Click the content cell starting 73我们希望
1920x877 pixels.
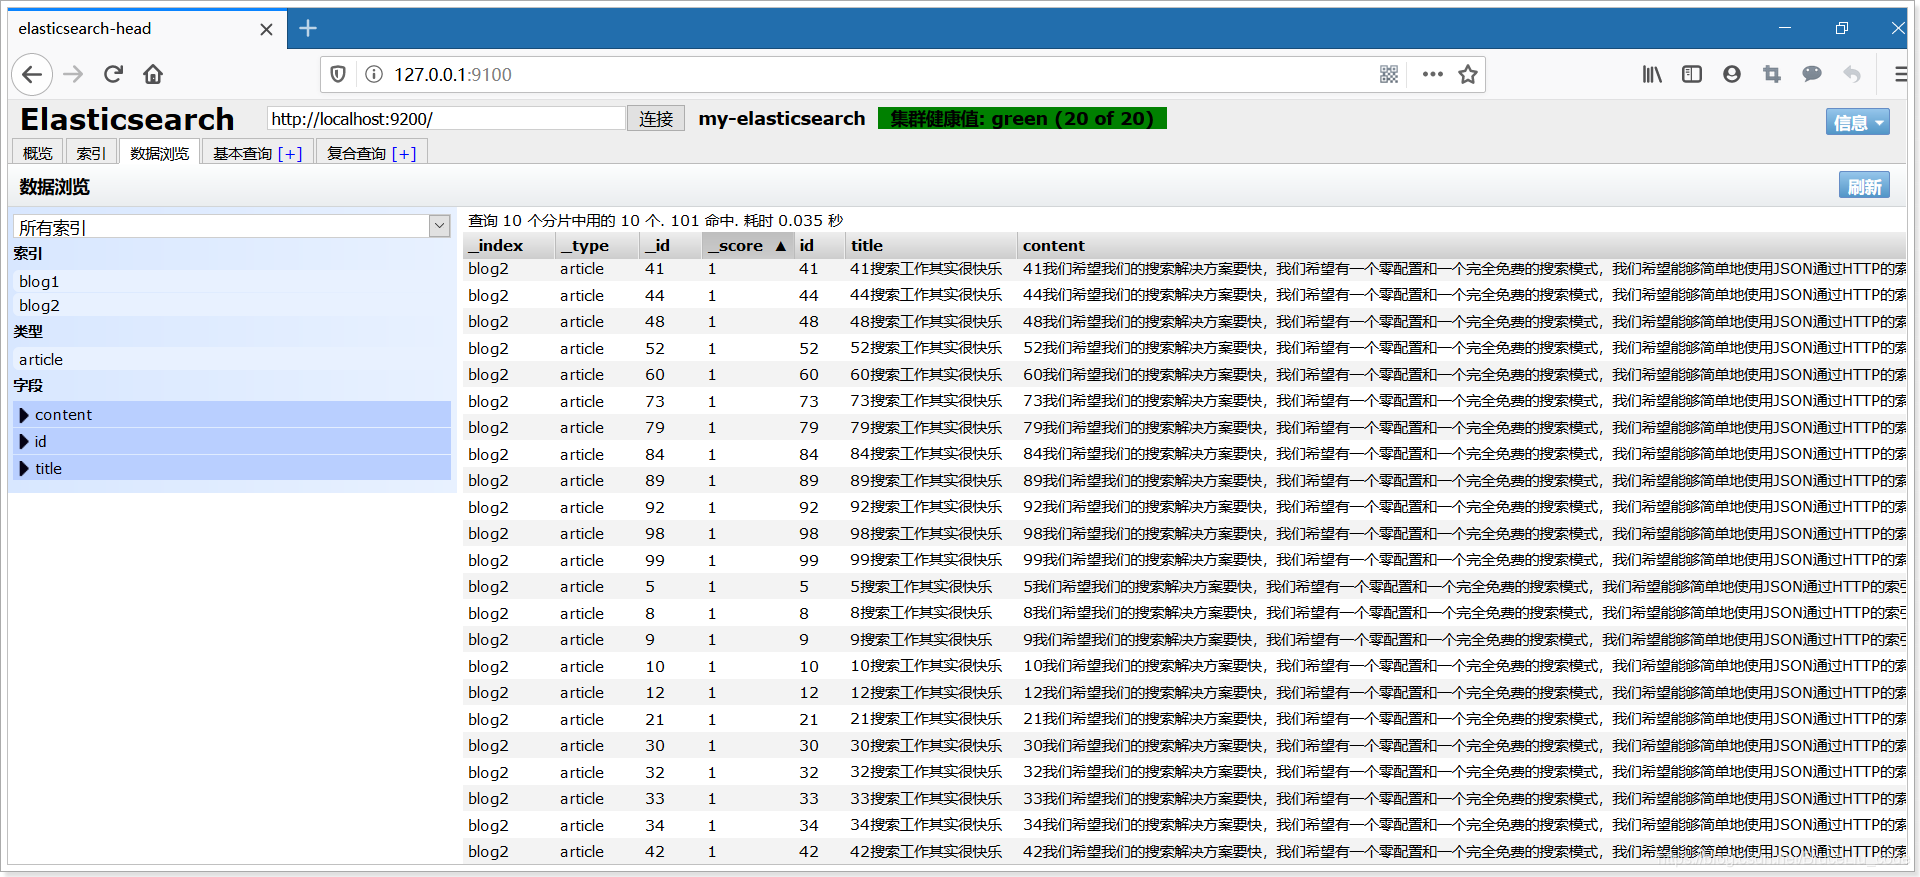pos(1464,401)
